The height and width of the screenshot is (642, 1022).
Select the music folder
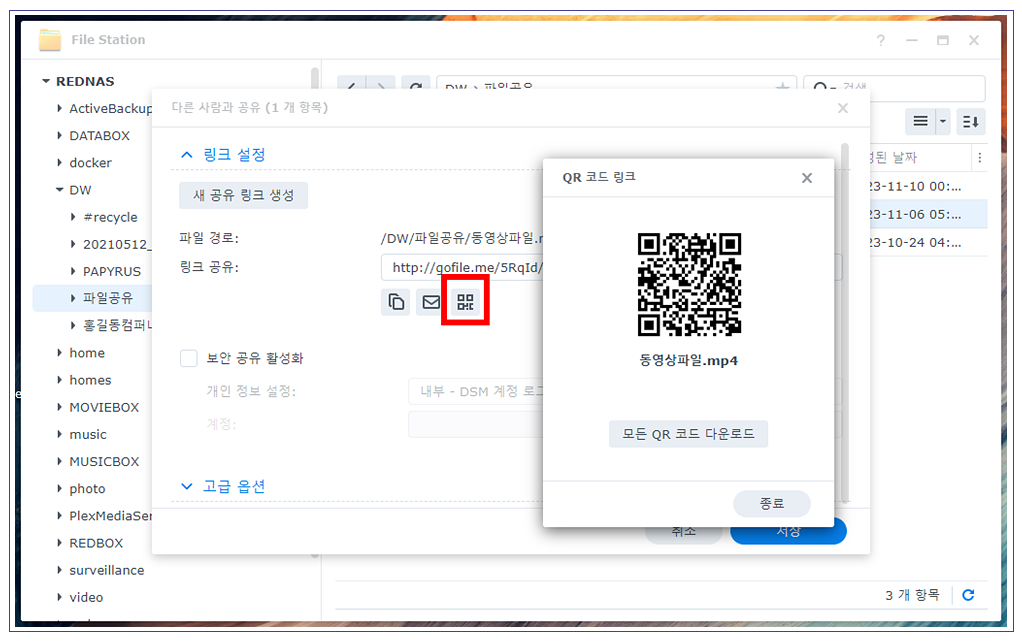88,434
